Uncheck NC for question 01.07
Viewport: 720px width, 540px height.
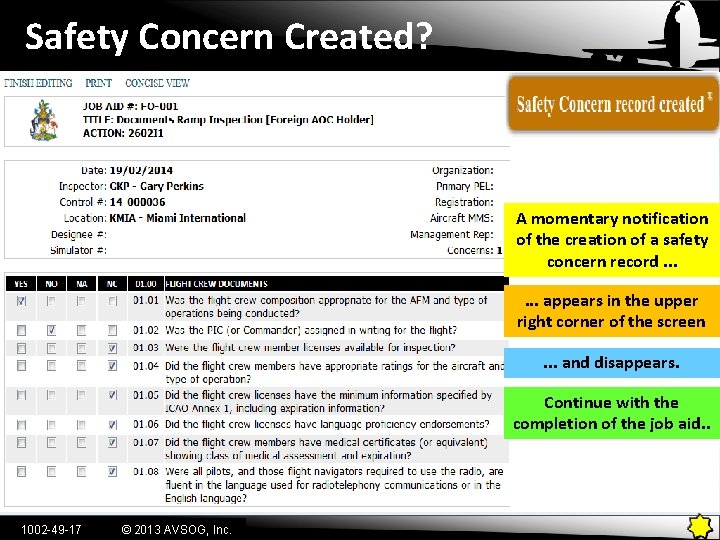pyautogui.click(x=112, y=443)
